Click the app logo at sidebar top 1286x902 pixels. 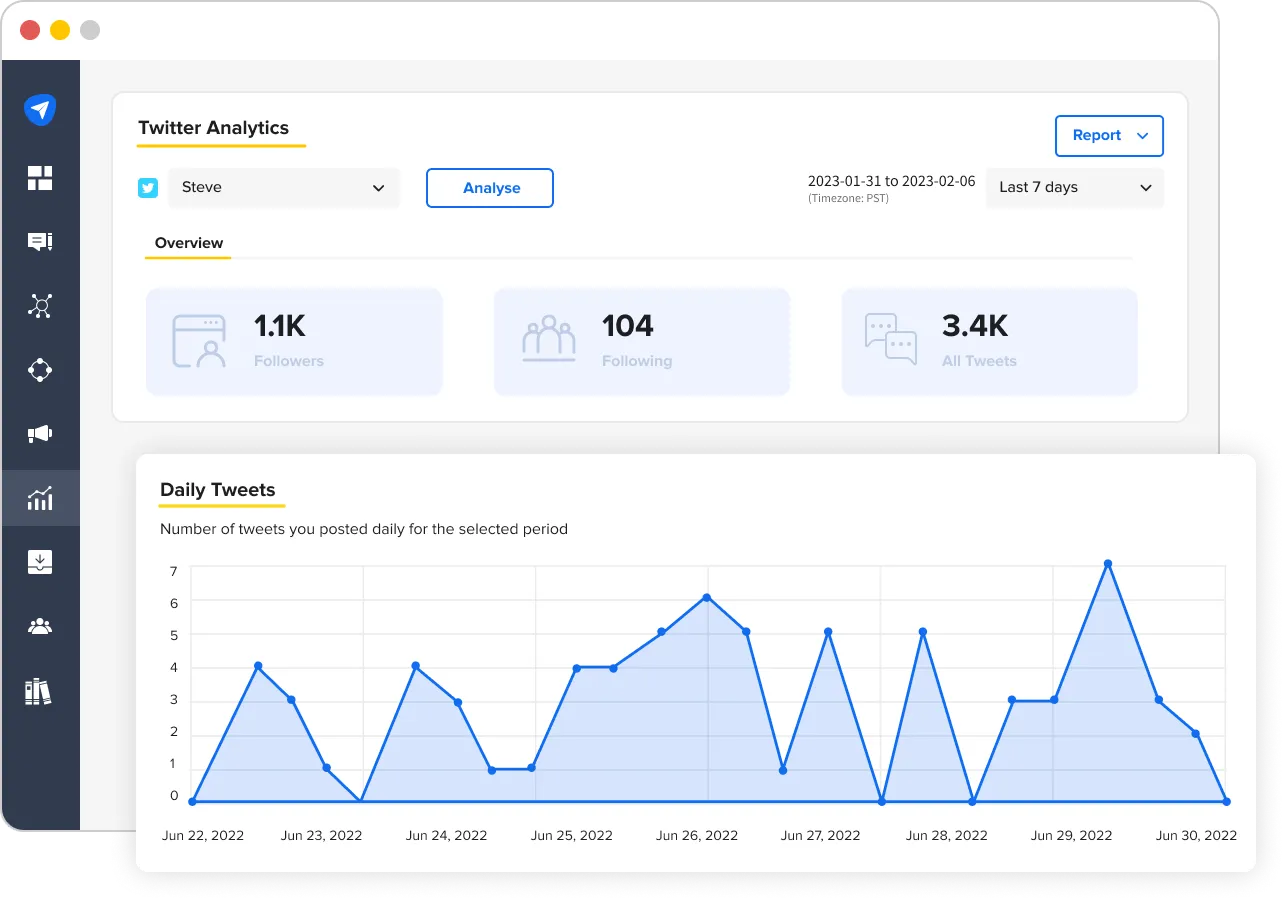click(x=40, y=110)
